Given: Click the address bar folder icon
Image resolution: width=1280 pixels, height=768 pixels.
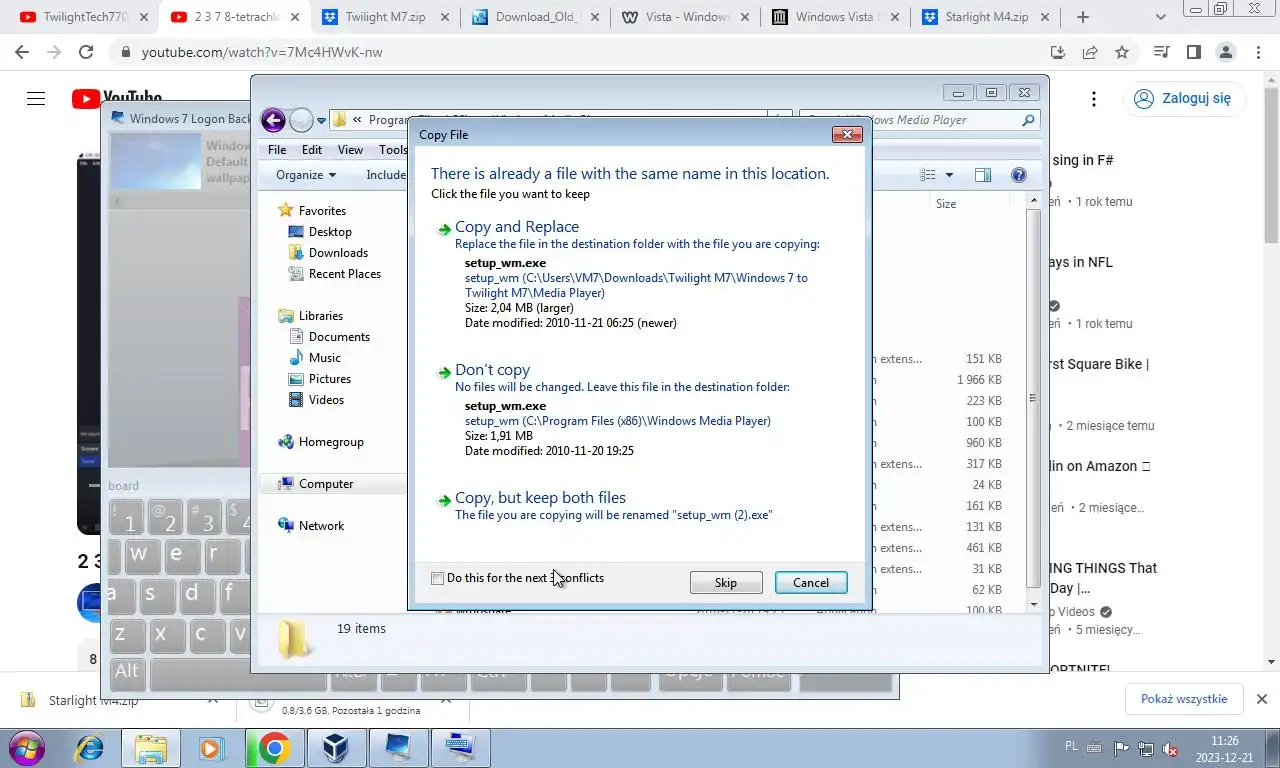Looking at the screenshot, I should pos(340,120).
